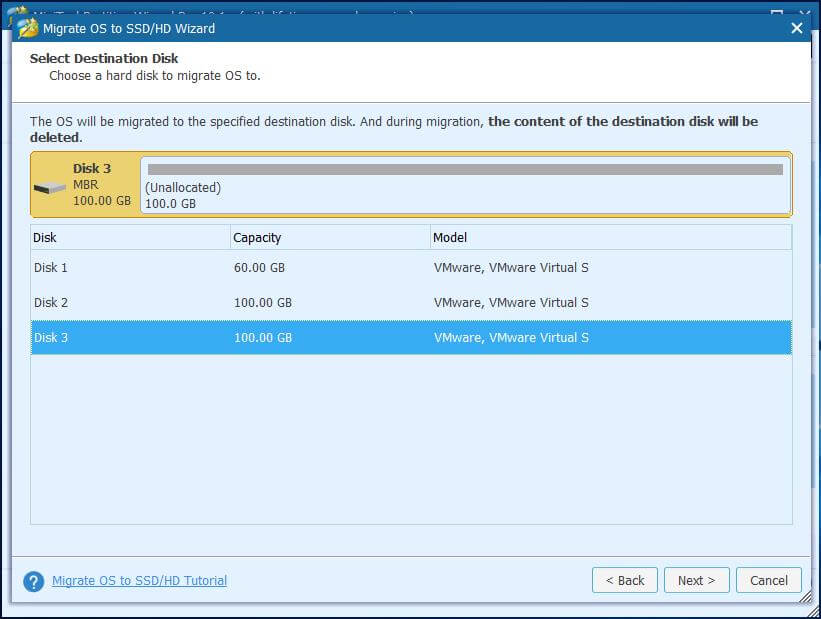
Task: Click the Next button
Action: pyautogui.click(x=696, y=579)
